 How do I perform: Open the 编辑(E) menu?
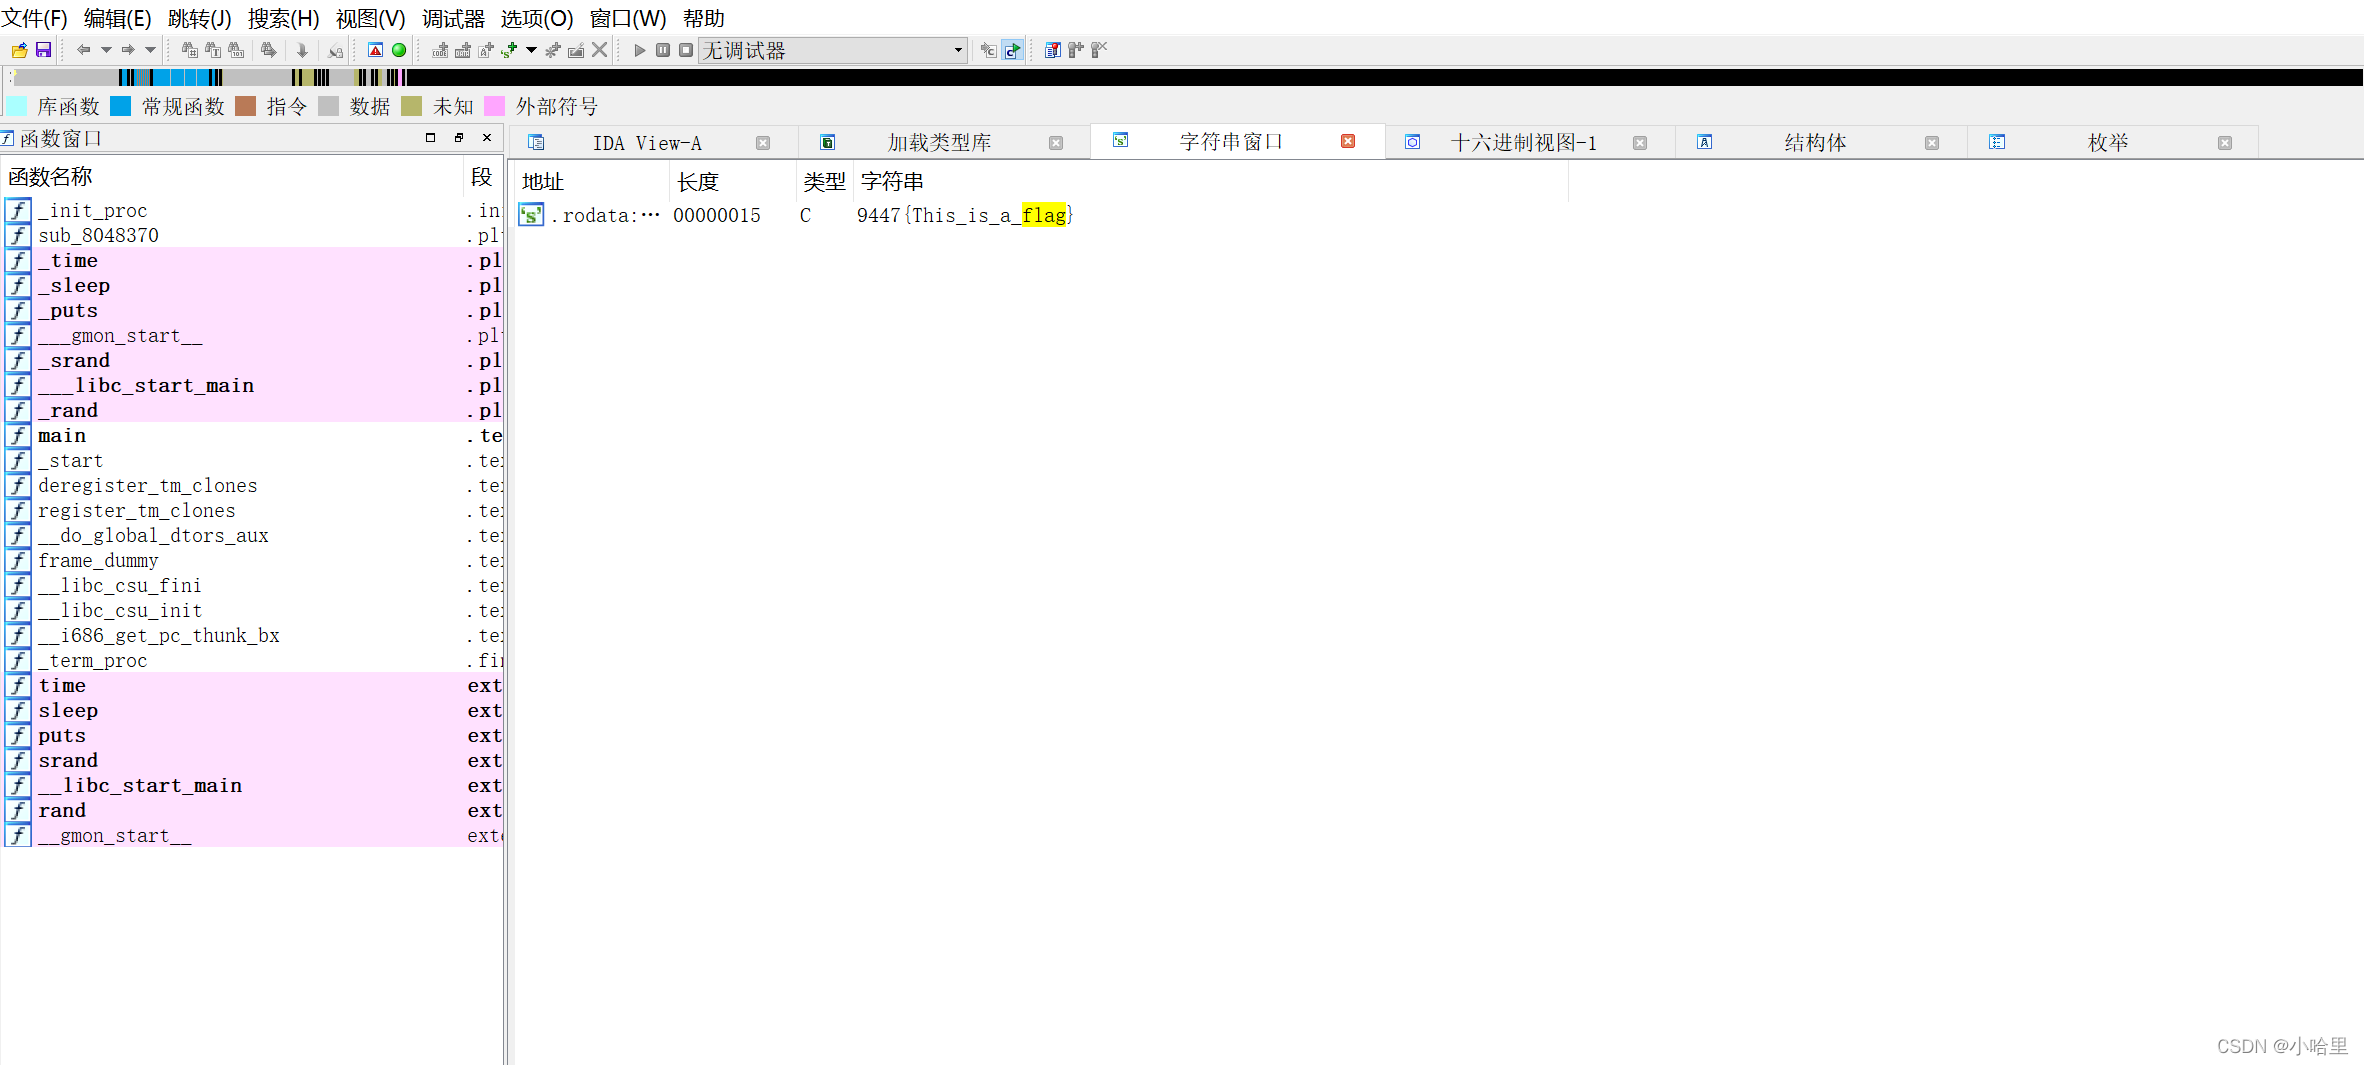118,19
